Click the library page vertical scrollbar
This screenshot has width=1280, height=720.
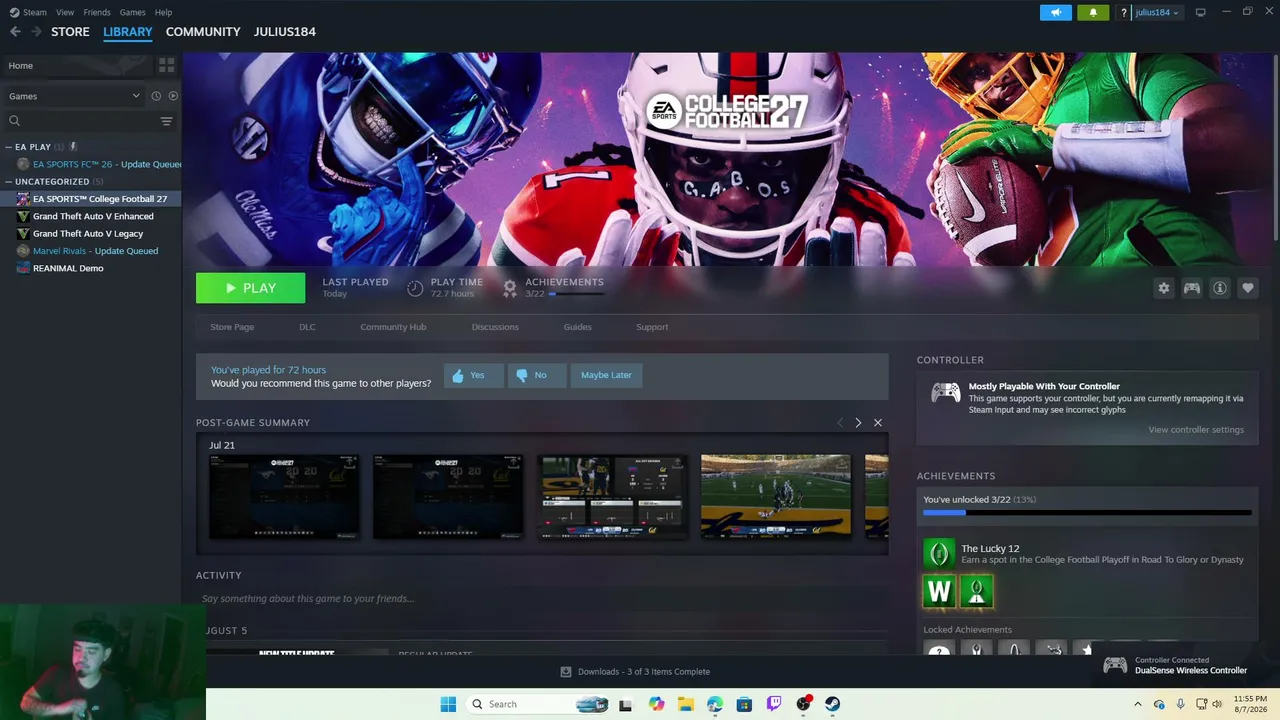coord(1275,146)
